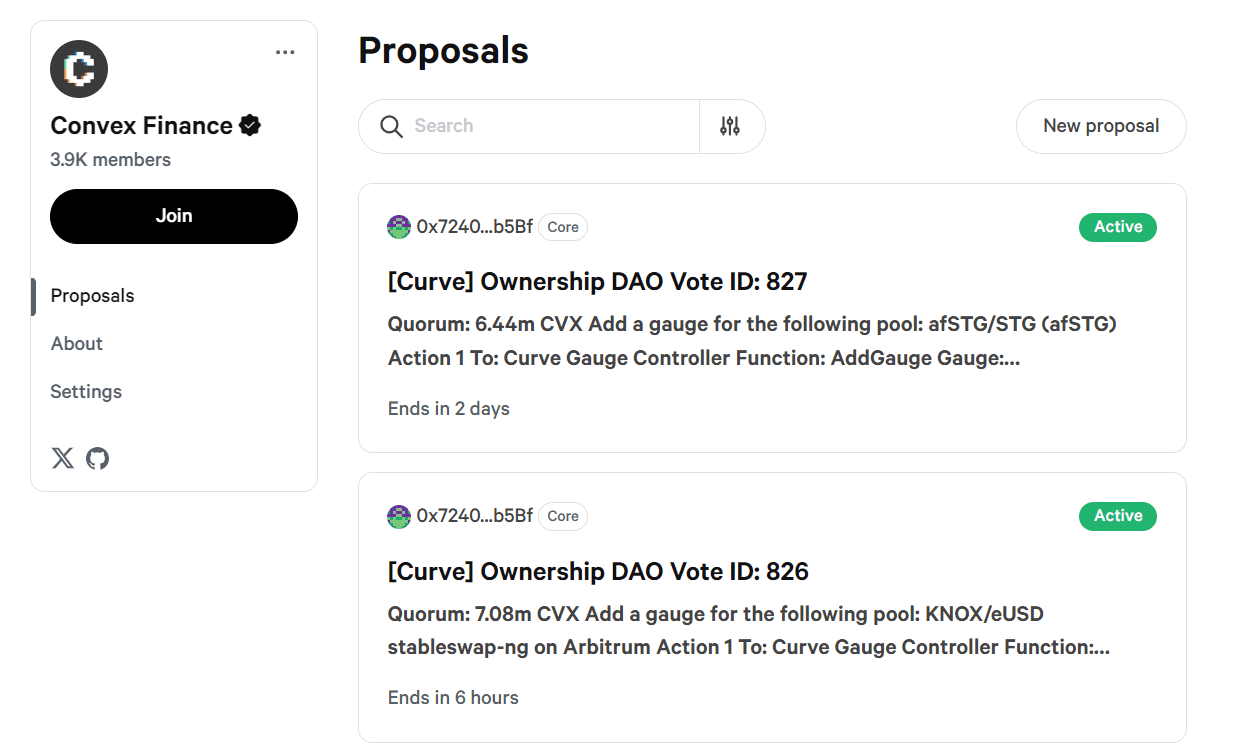Open Ownership DAO Vote ID: 827 proposal
The width and height of the screenshot is (1249, 753).
tap(597, 282)
